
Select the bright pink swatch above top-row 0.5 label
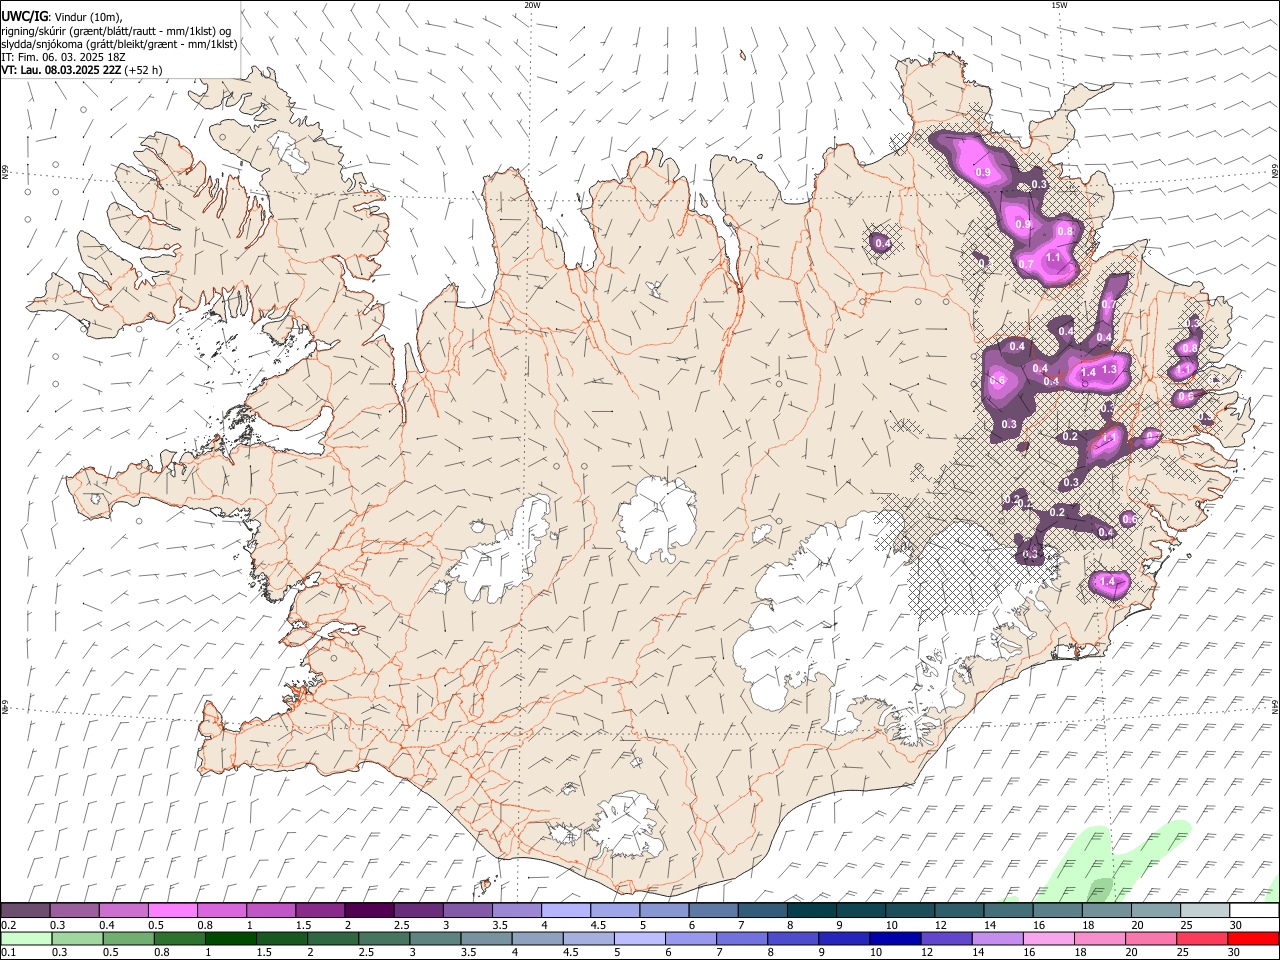[172, 910]
